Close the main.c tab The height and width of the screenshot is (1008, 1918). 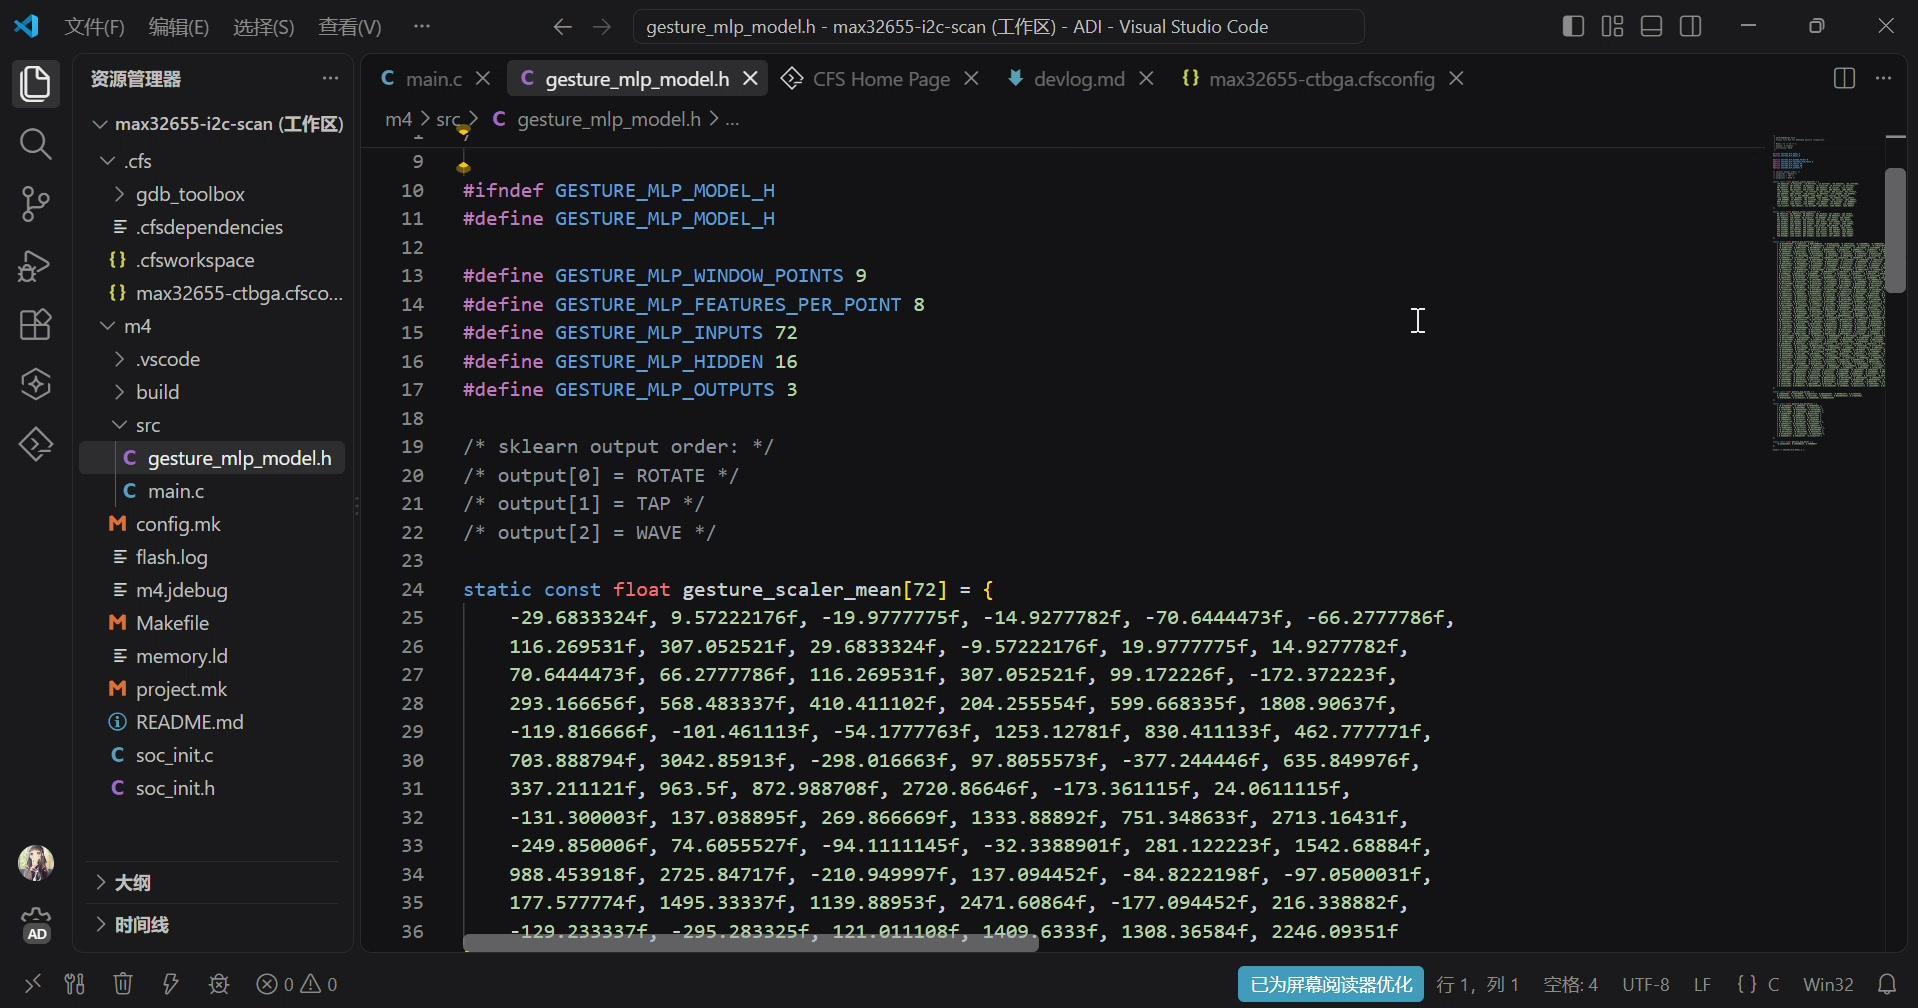(x=483, y=79)
